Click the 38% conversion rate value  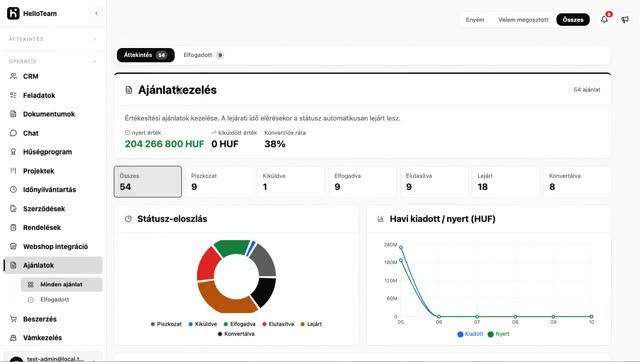(275, 144)
